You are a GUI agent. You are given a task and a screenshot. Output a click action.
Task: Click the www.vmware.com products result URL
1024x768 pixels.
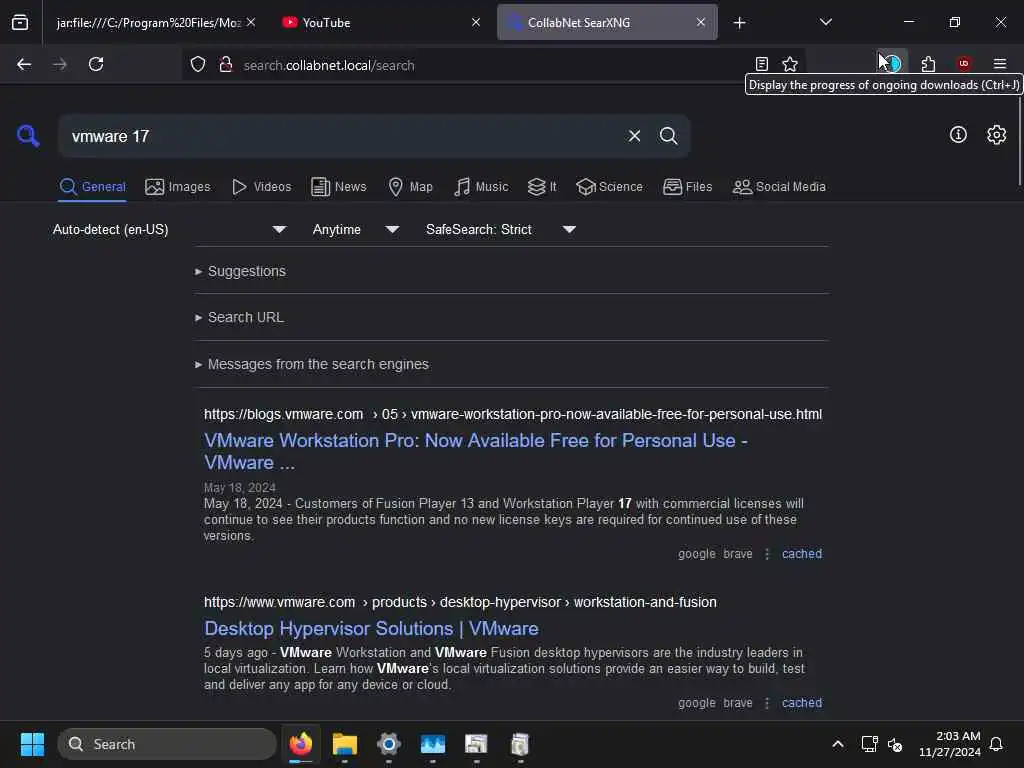tap(460, 602)
